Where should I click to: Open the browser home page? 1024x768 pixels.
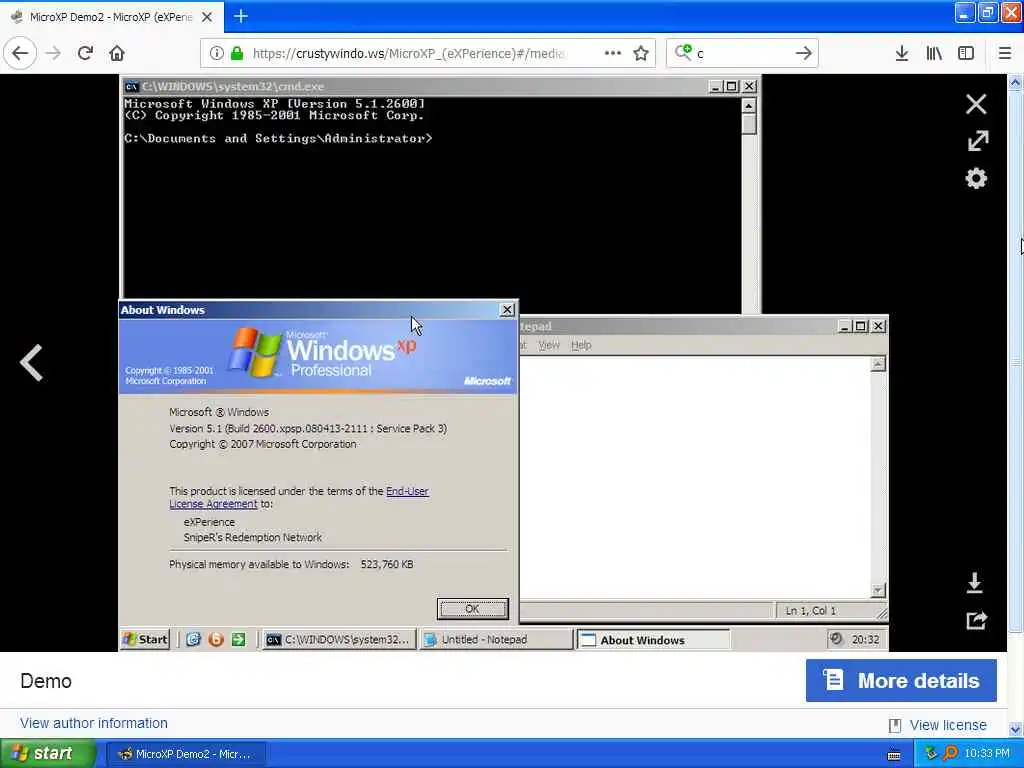point(117,54)
